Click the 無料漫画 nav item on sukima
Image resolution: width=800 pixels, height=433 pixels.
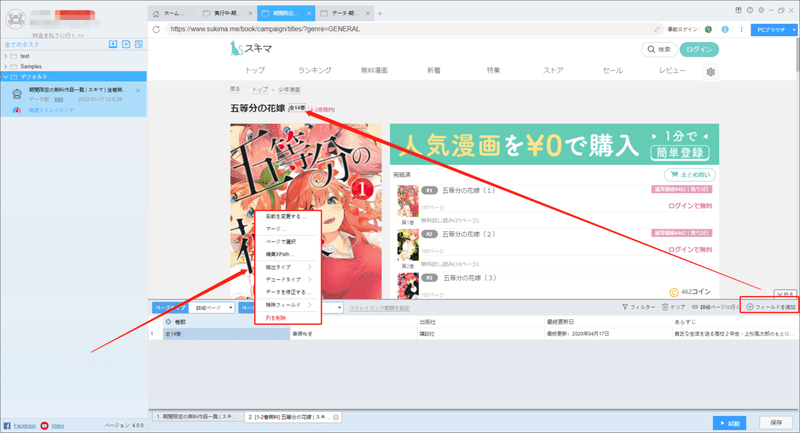pos(374,70)
